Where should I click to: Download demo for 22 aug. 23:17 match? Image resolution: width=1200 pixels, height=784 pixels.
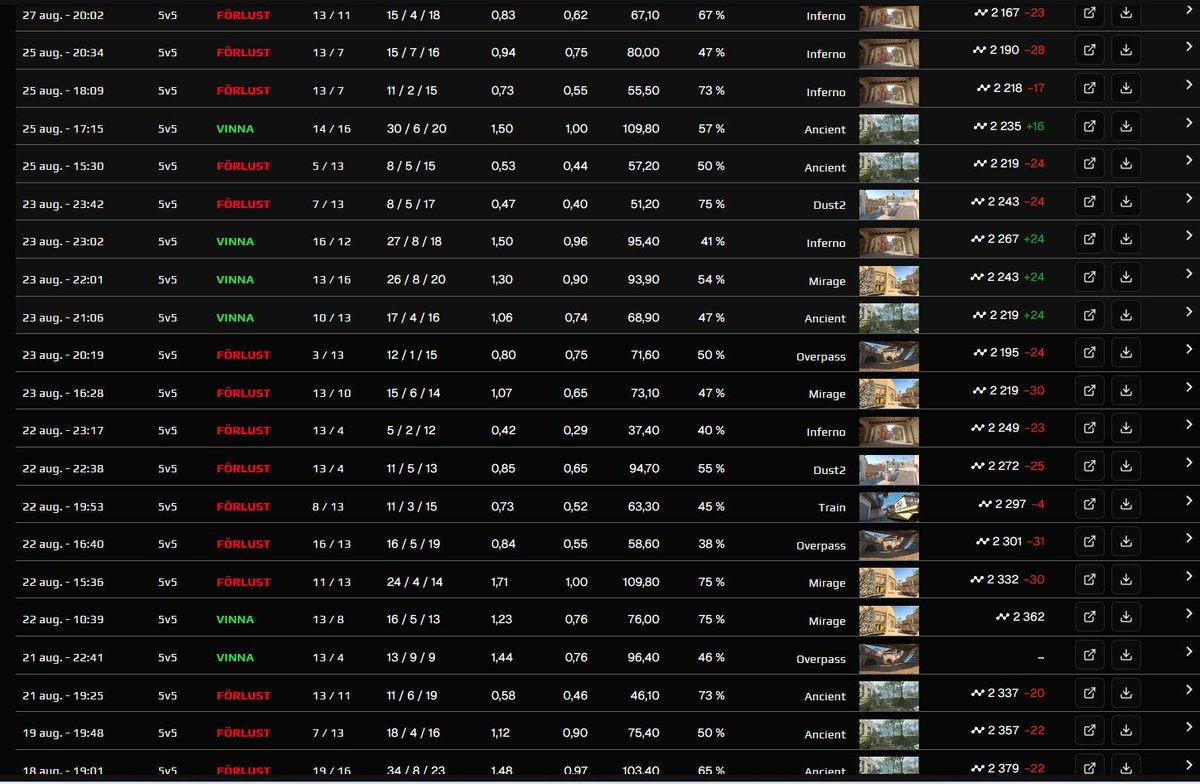(1126, 428)
